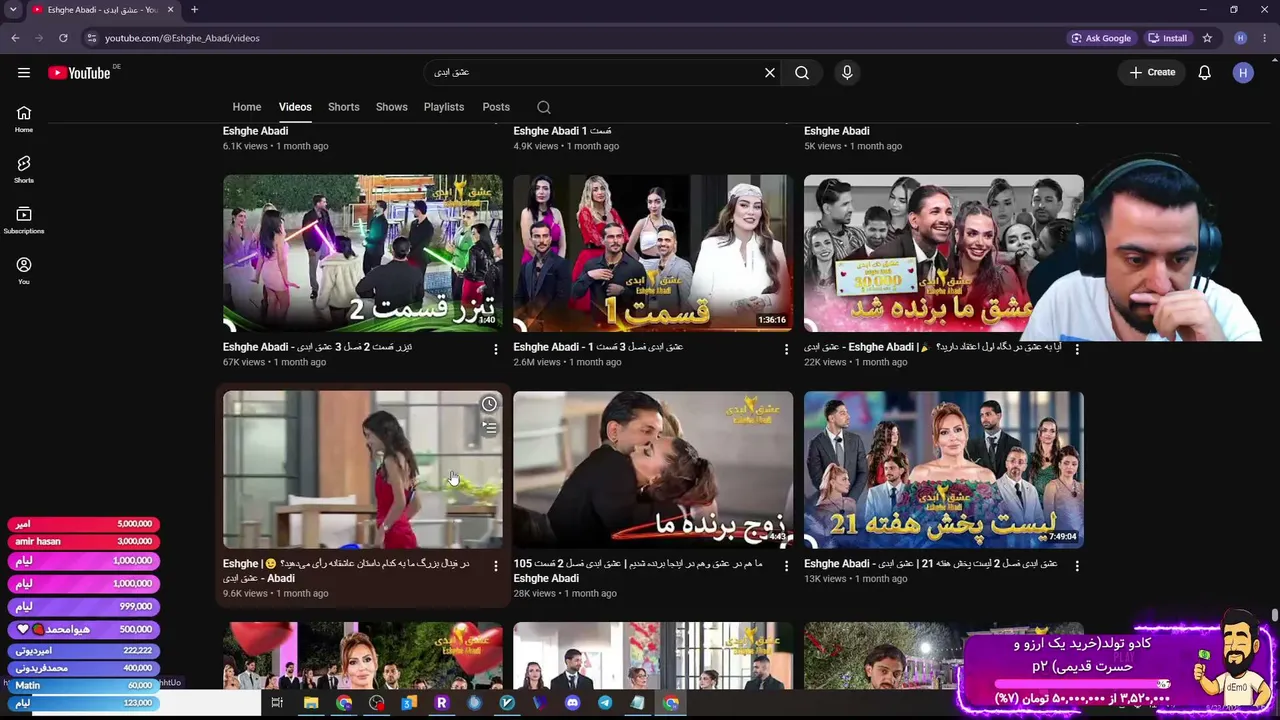
Task: Clear the YouTube search box text
Action: click(x=770, y=72)
